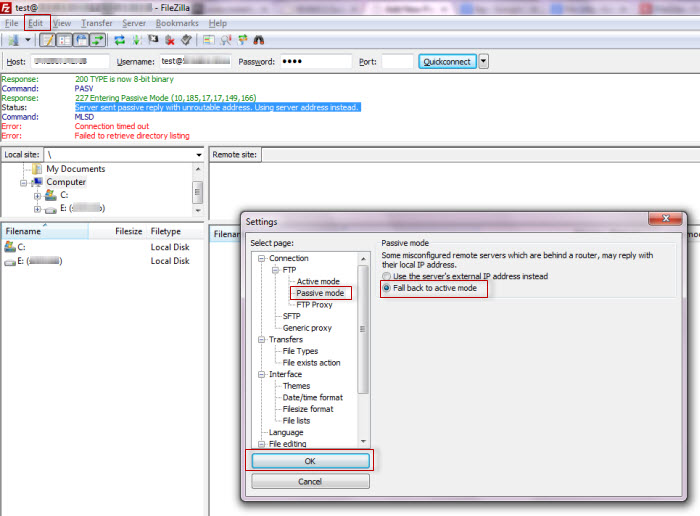Select Themes settings page
This screenshot has height=516, width=700.
pos(296,386)
